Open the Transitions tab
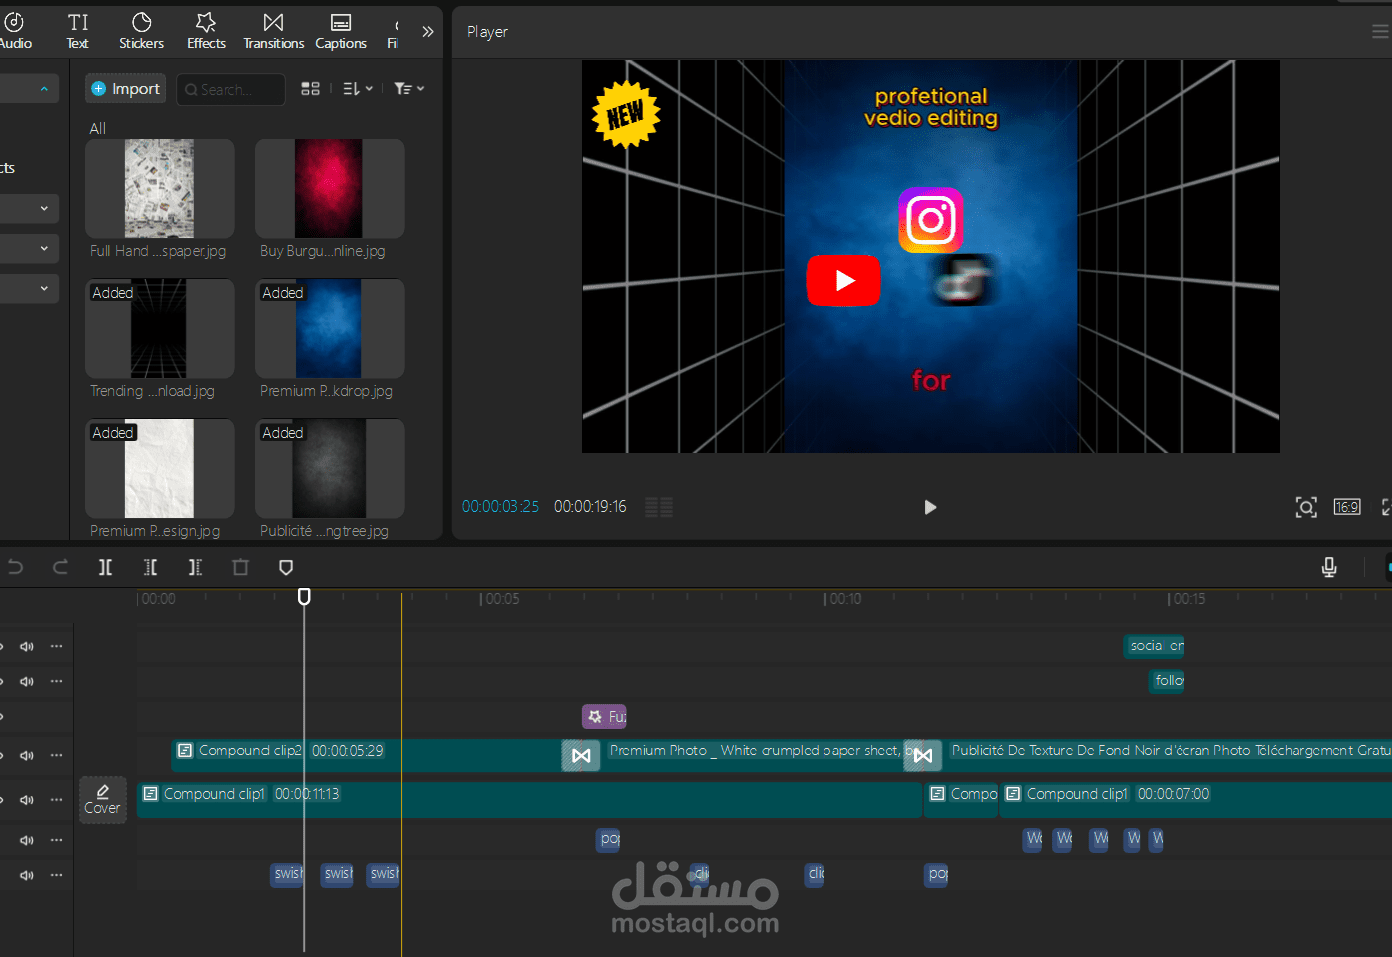 (x=273, y=31)
